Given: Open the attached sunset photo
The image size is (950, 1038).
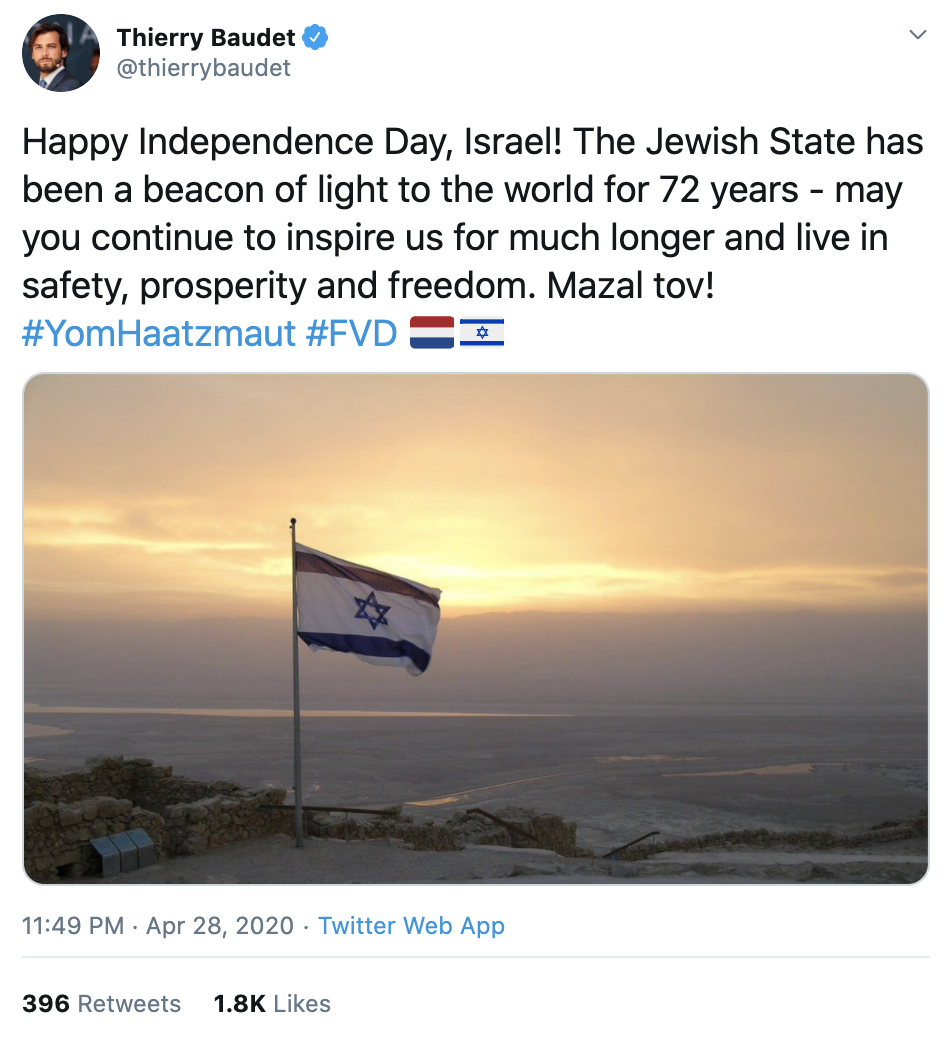Looking at the screenshot, I should [476, 629].
